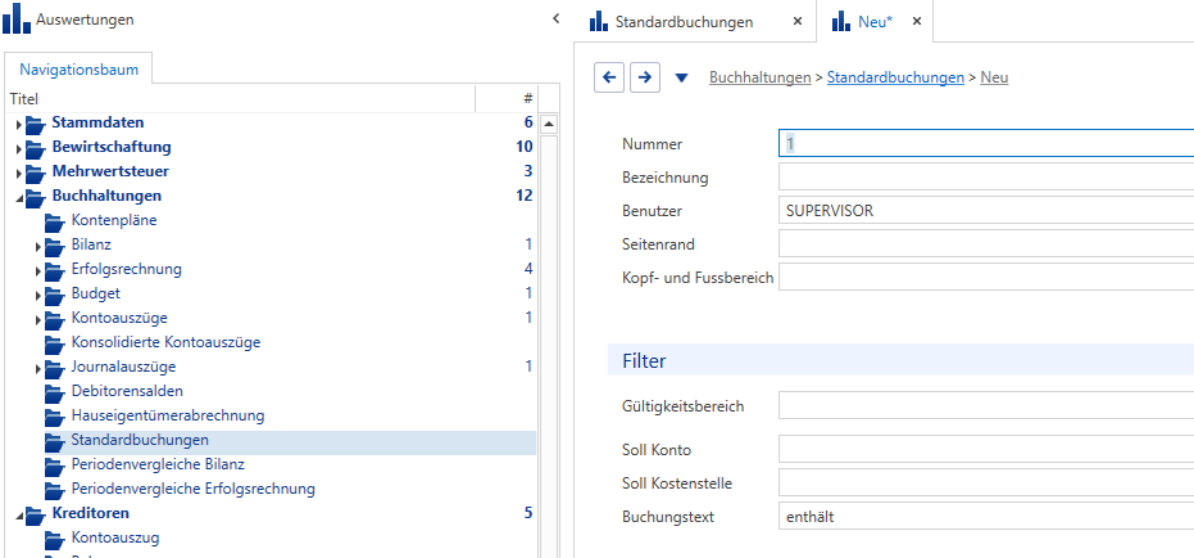
Task: Click the forward arrow navigation button
Action: (x=645, y=77)
